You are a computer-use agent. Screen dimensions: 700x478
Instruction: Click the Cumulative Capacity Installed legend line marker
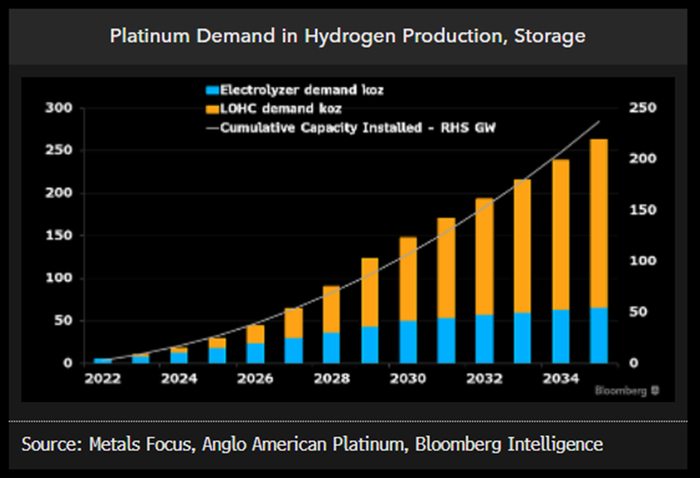212,128
